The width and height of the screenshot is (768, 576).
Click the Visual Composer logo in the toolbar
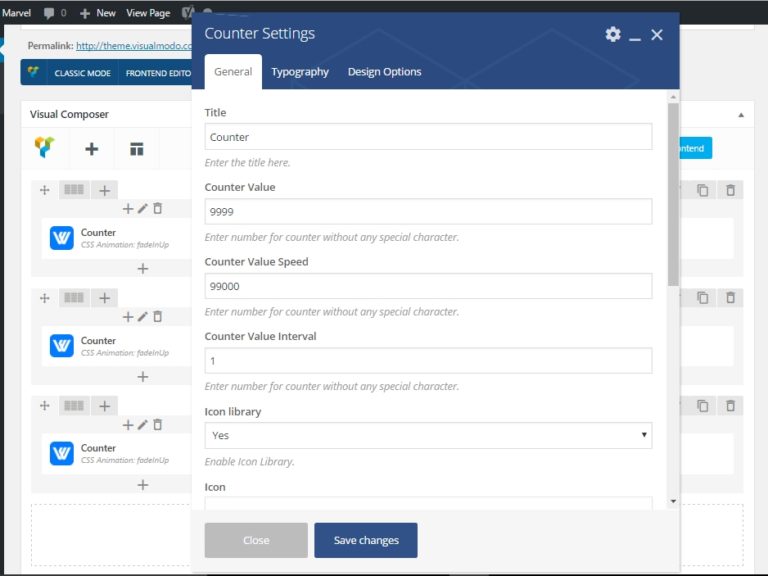pyautogui.click(x=45, y=148)
